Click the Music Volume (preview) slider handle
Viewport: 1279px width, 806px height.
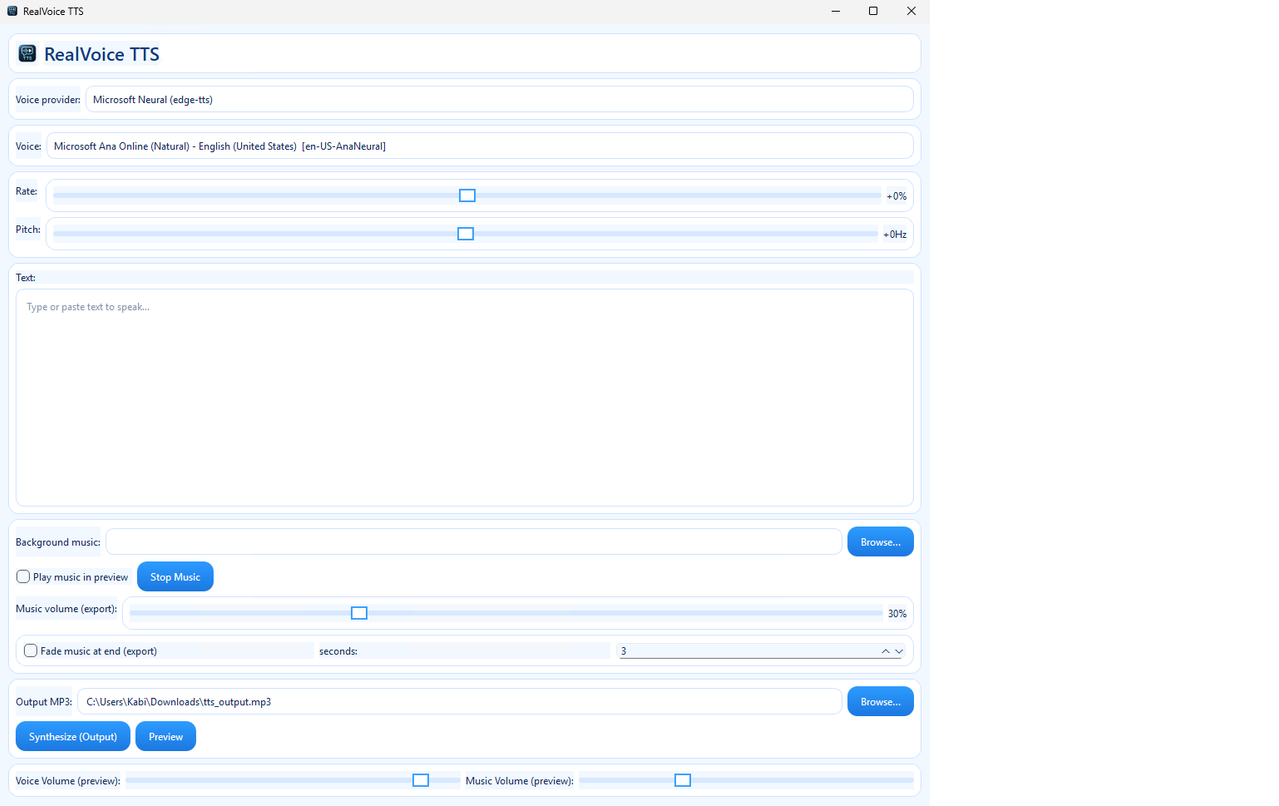coord(682,780)
